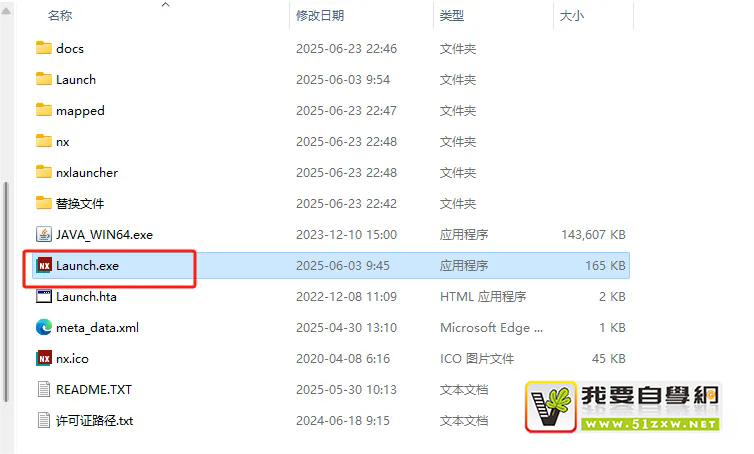Viewport: 754px width, 454px height.
Task: Click the NX icon of Launch.exe
Action: point(44,265)
